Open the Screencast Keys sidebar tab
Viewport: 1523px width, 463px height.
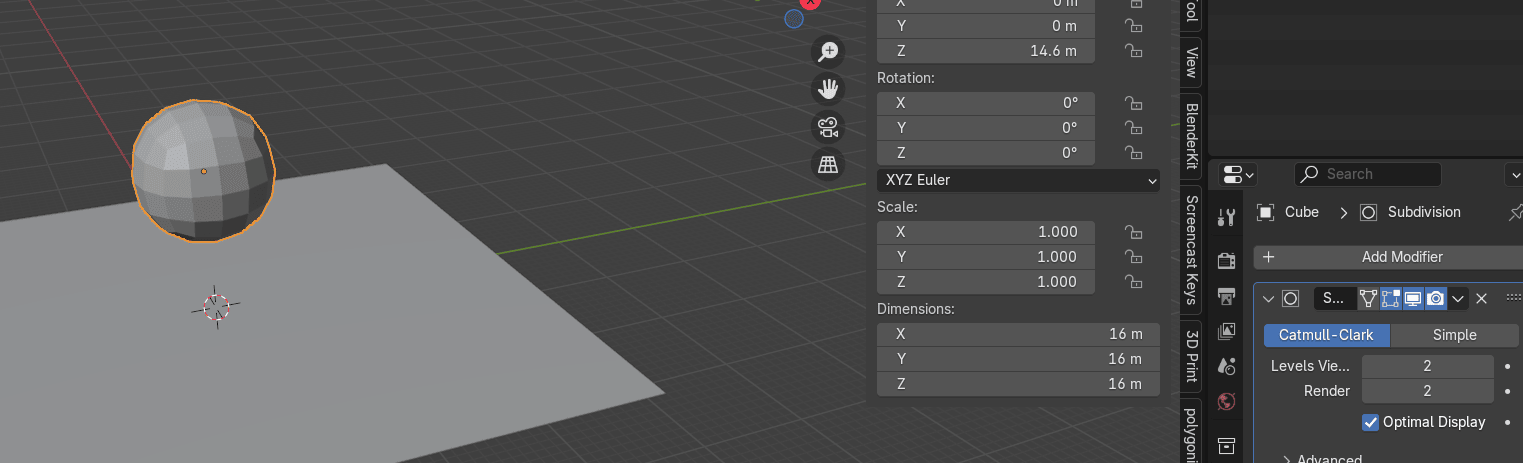(1191, 249)
